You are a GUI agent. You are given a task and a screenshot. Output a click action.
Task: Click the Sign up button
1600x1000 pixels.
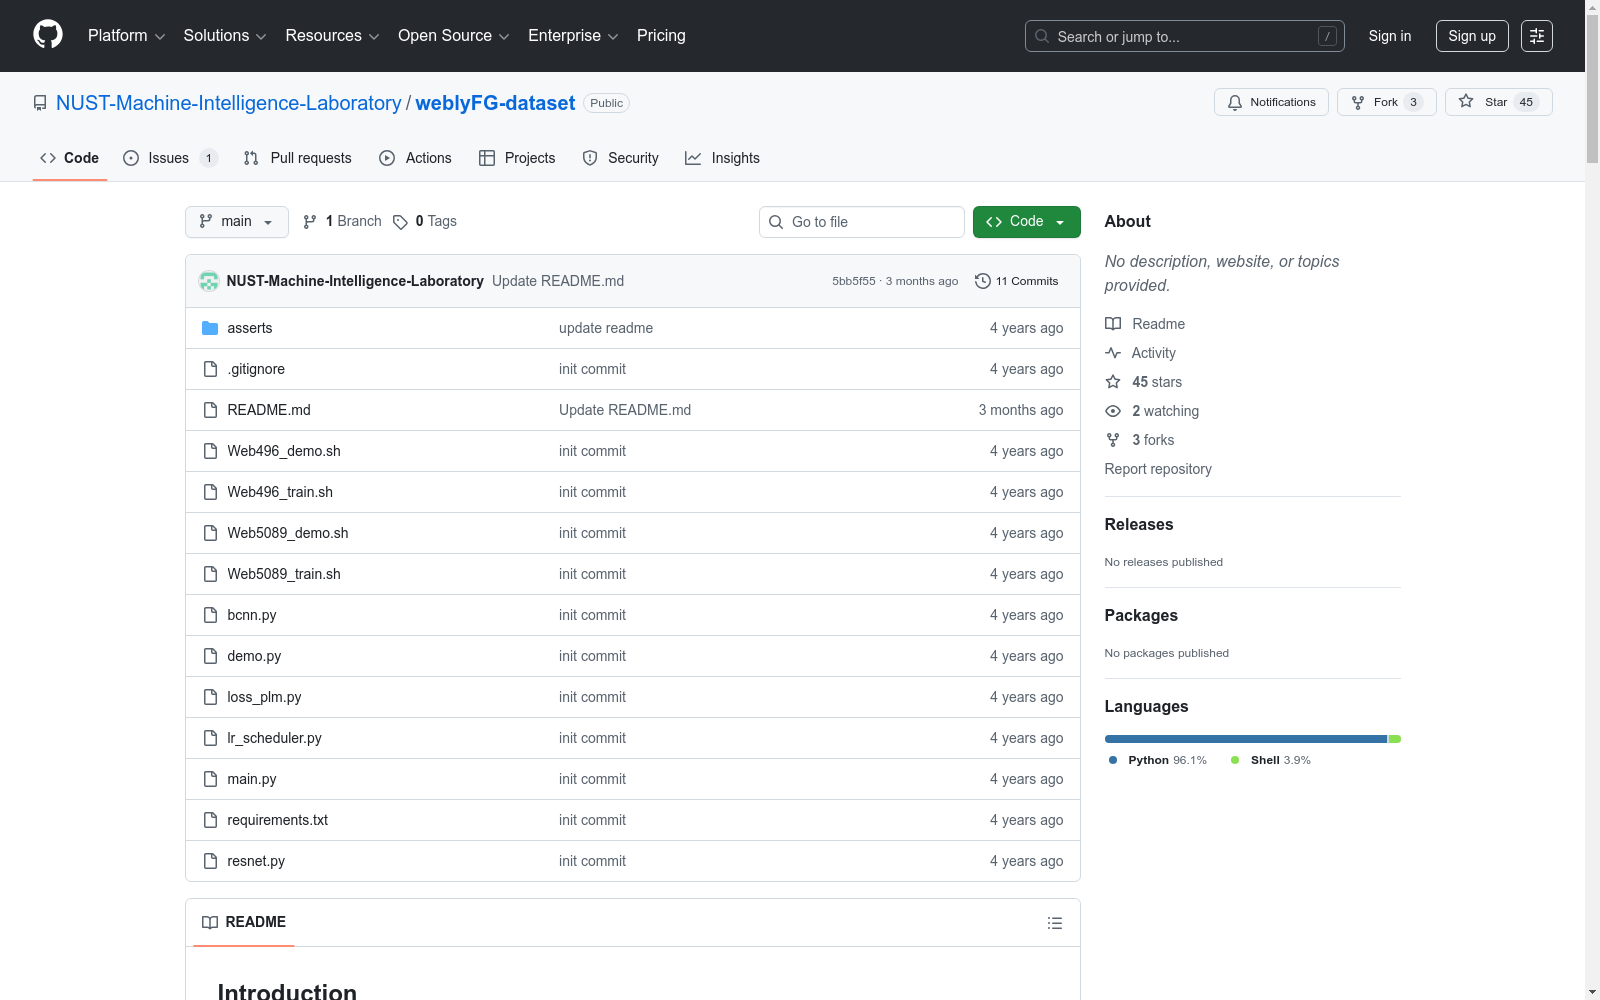[1472, 36]
